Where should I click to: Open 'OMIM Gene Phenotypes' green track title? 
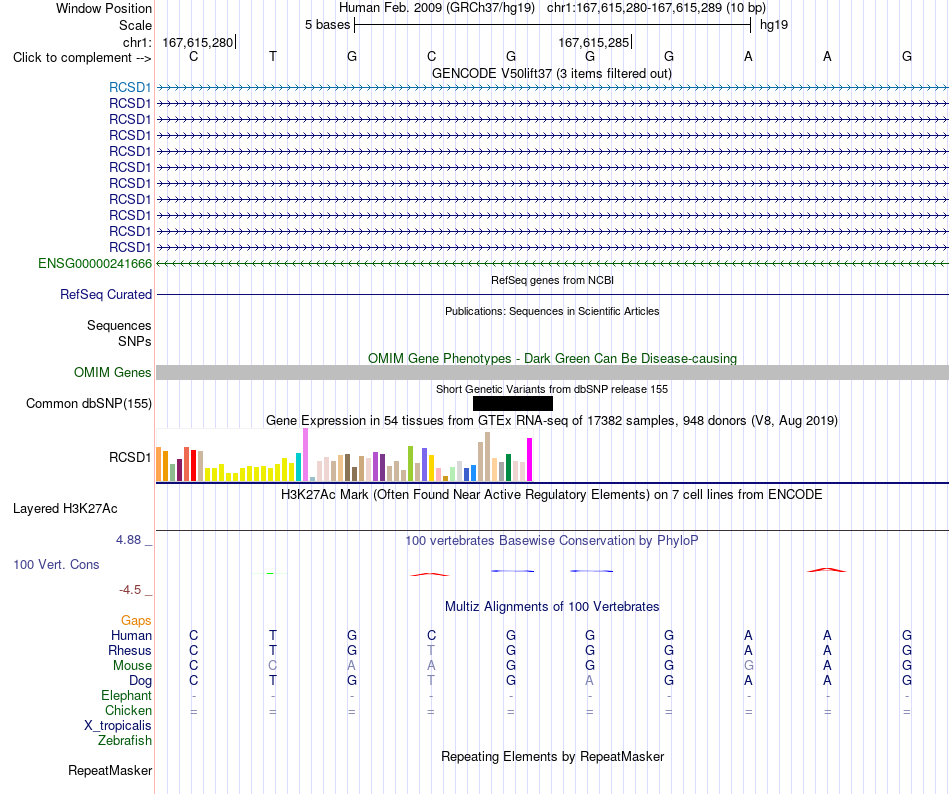(552, 359)
